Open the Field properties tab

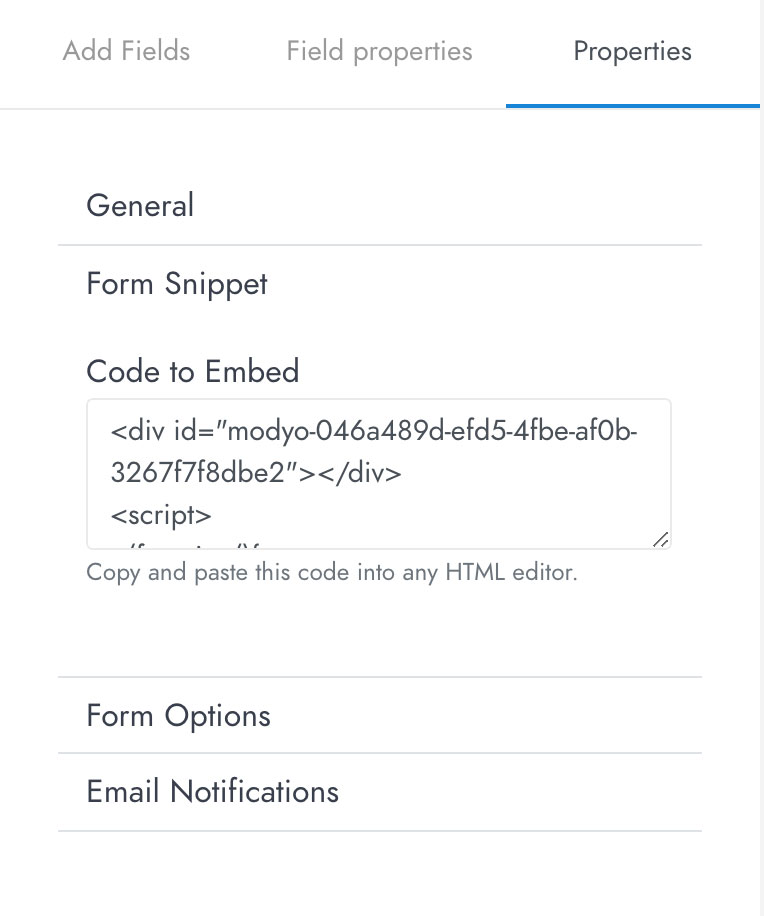tap(379, 51)
